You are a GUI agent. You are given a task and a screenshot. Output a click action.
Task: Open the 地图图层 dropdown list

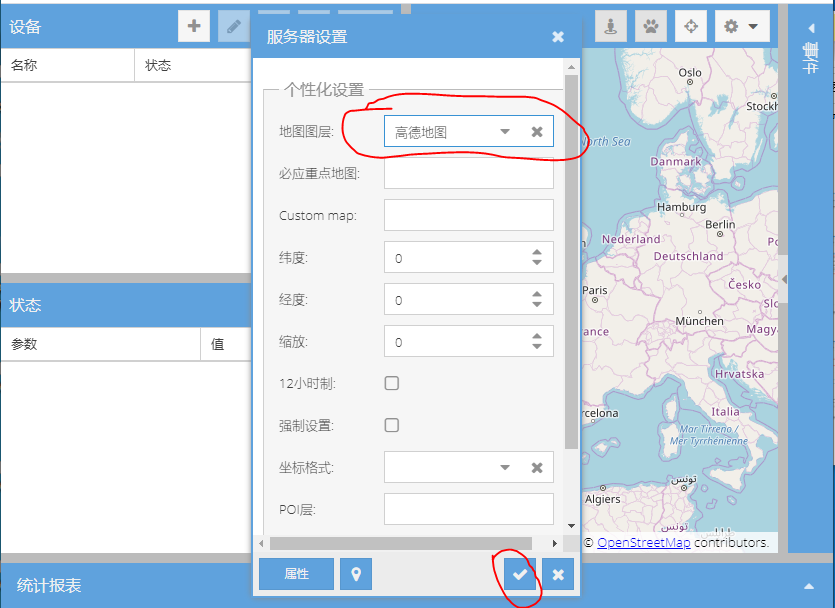[505, 132]
